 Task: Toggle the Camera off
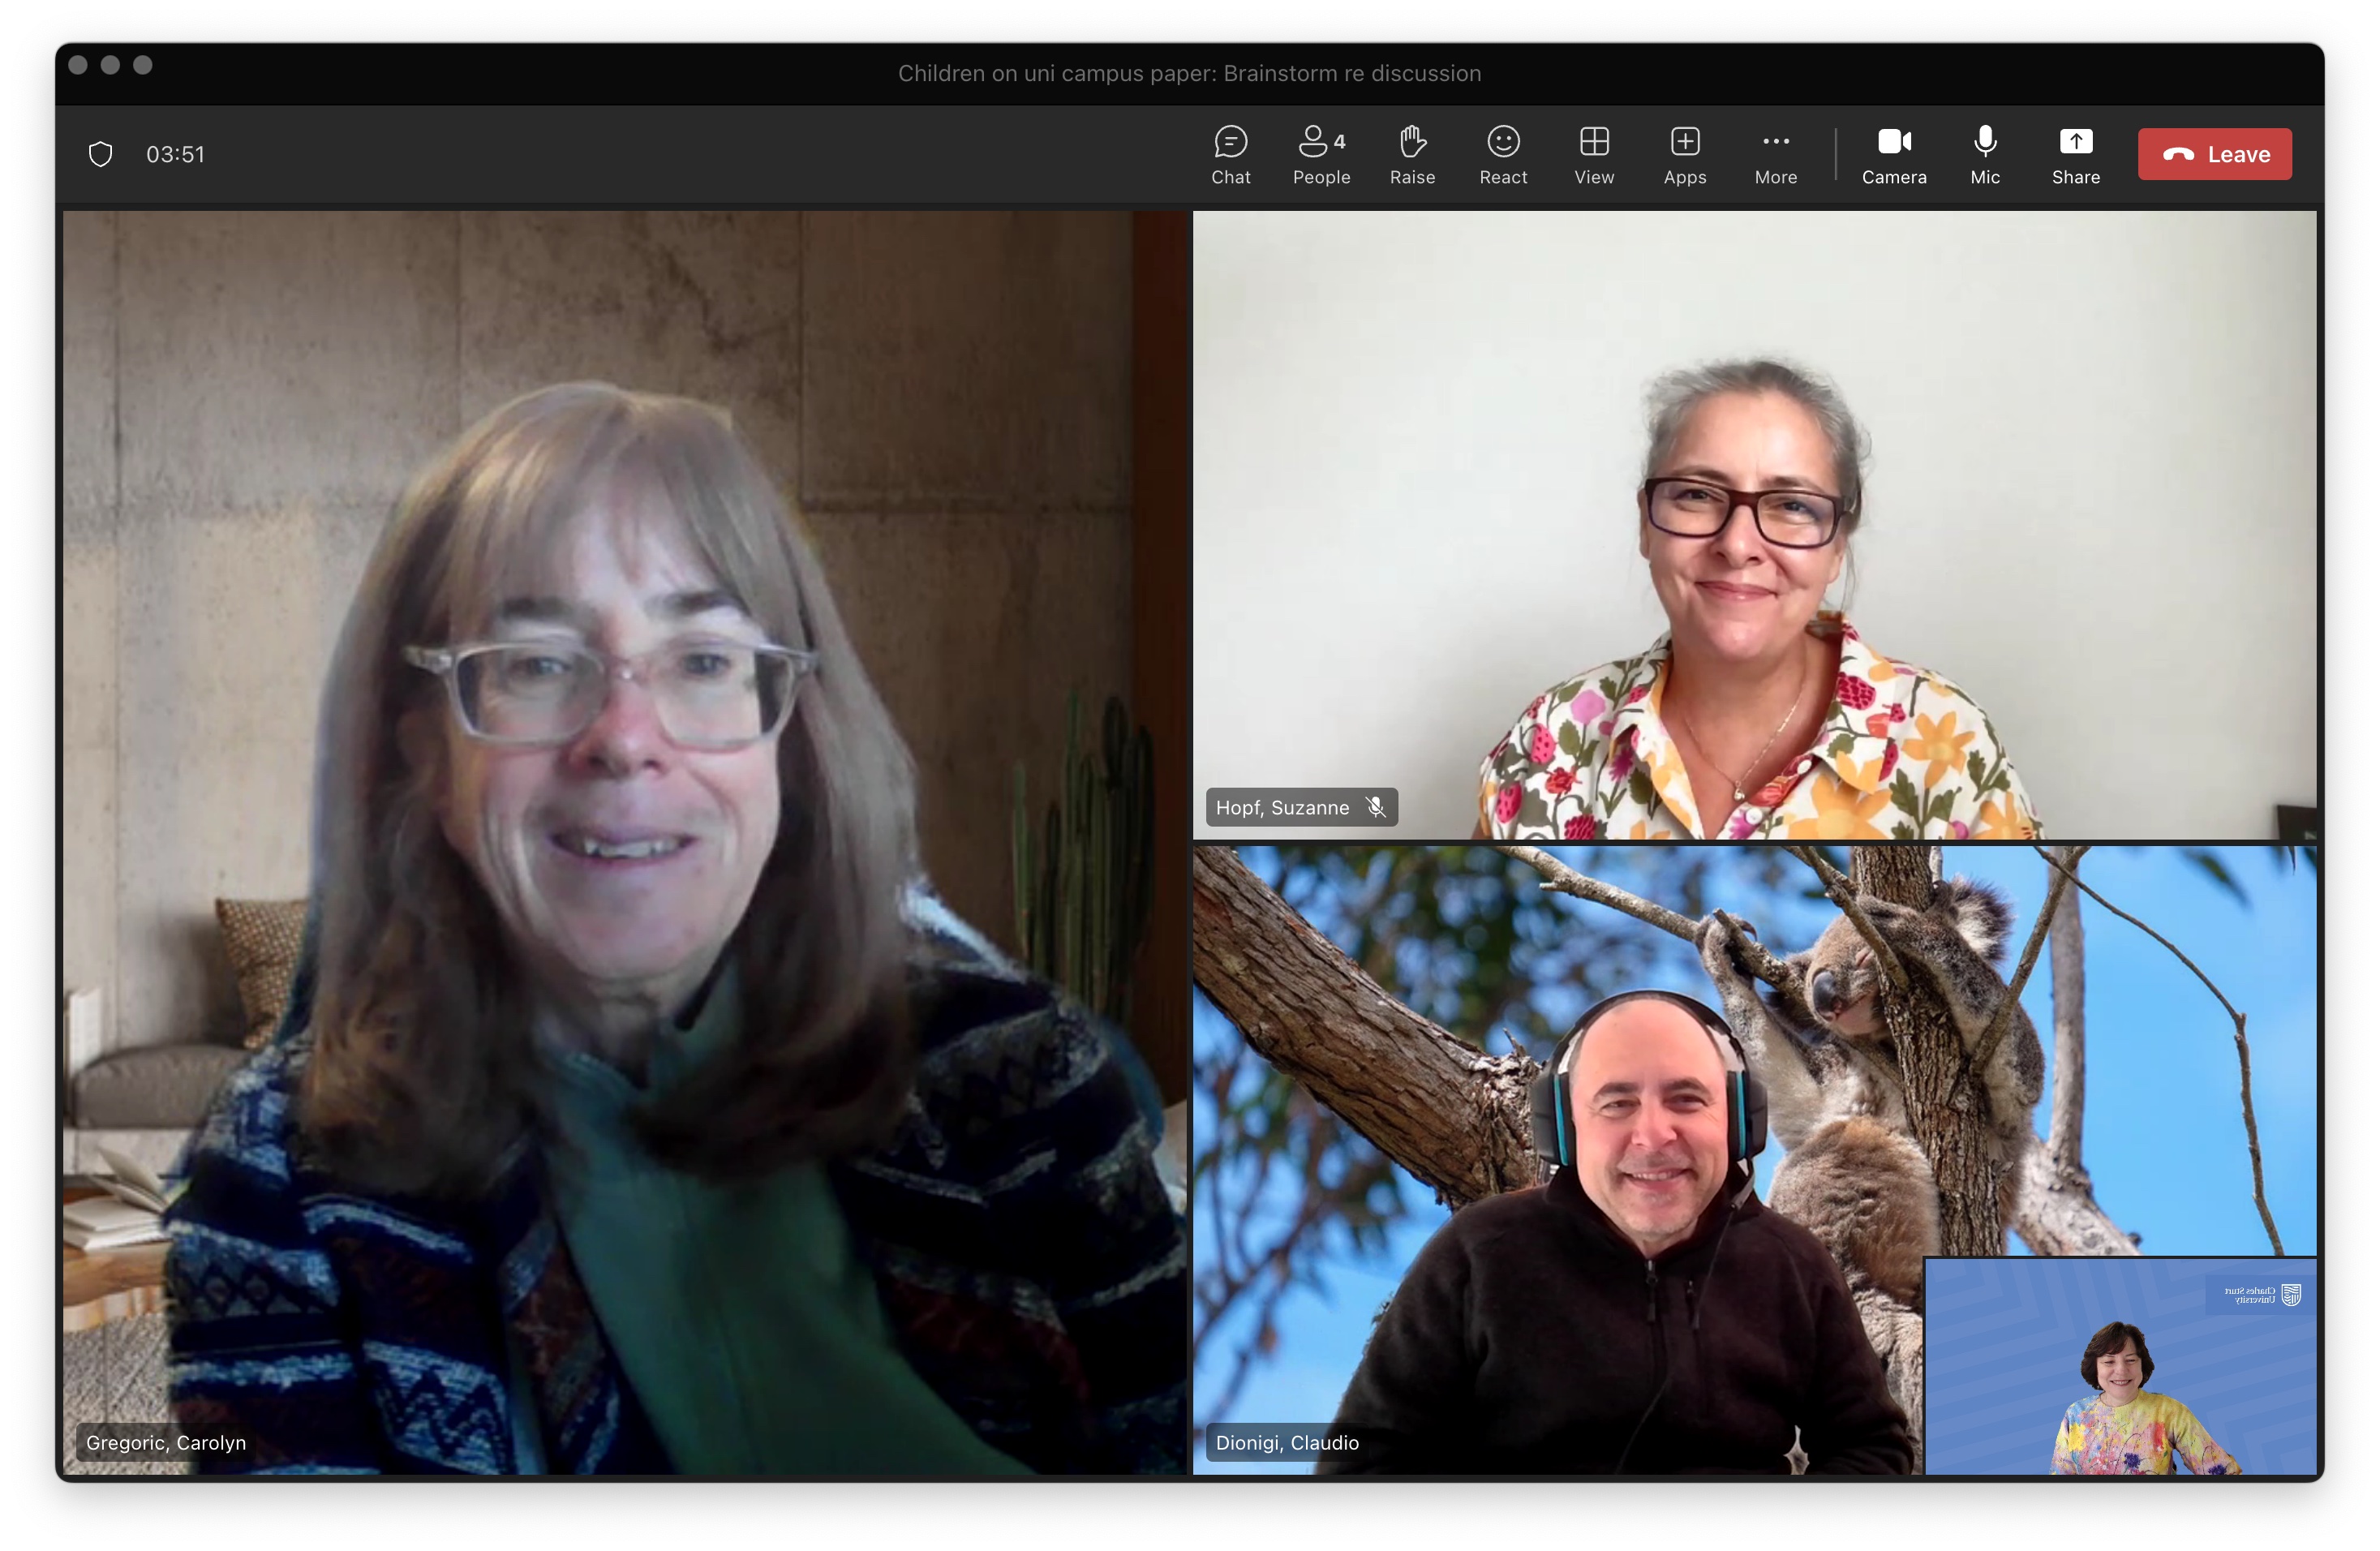(x=1893, y=155)
